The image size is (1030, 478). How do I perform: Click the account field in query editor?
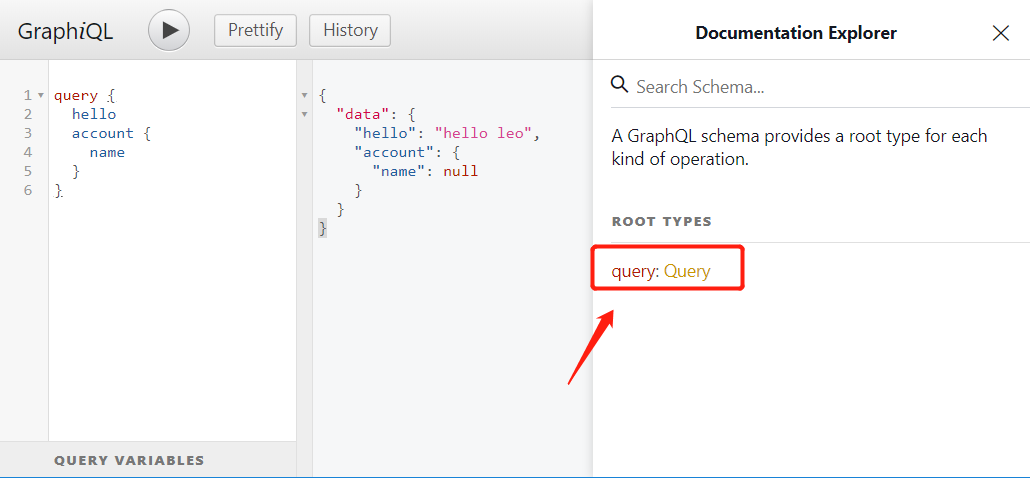tap(102, 133)
